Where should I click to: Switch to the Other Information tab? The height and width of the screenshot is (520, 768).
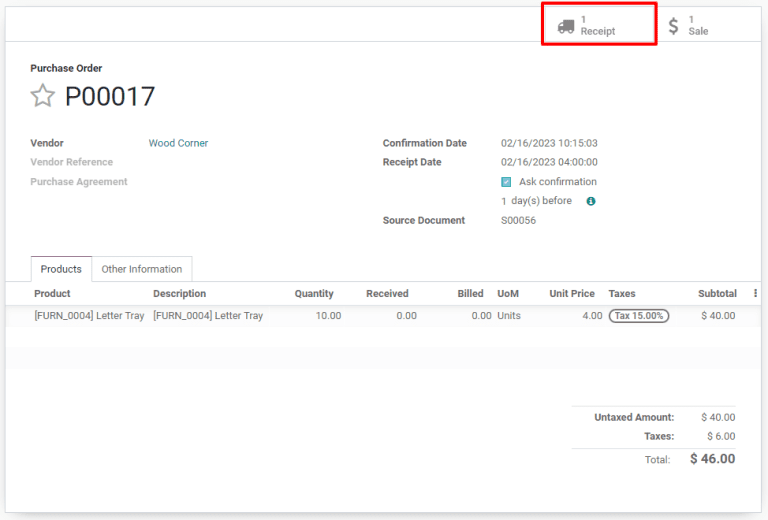pyautogui.click(x=142, y=269)
